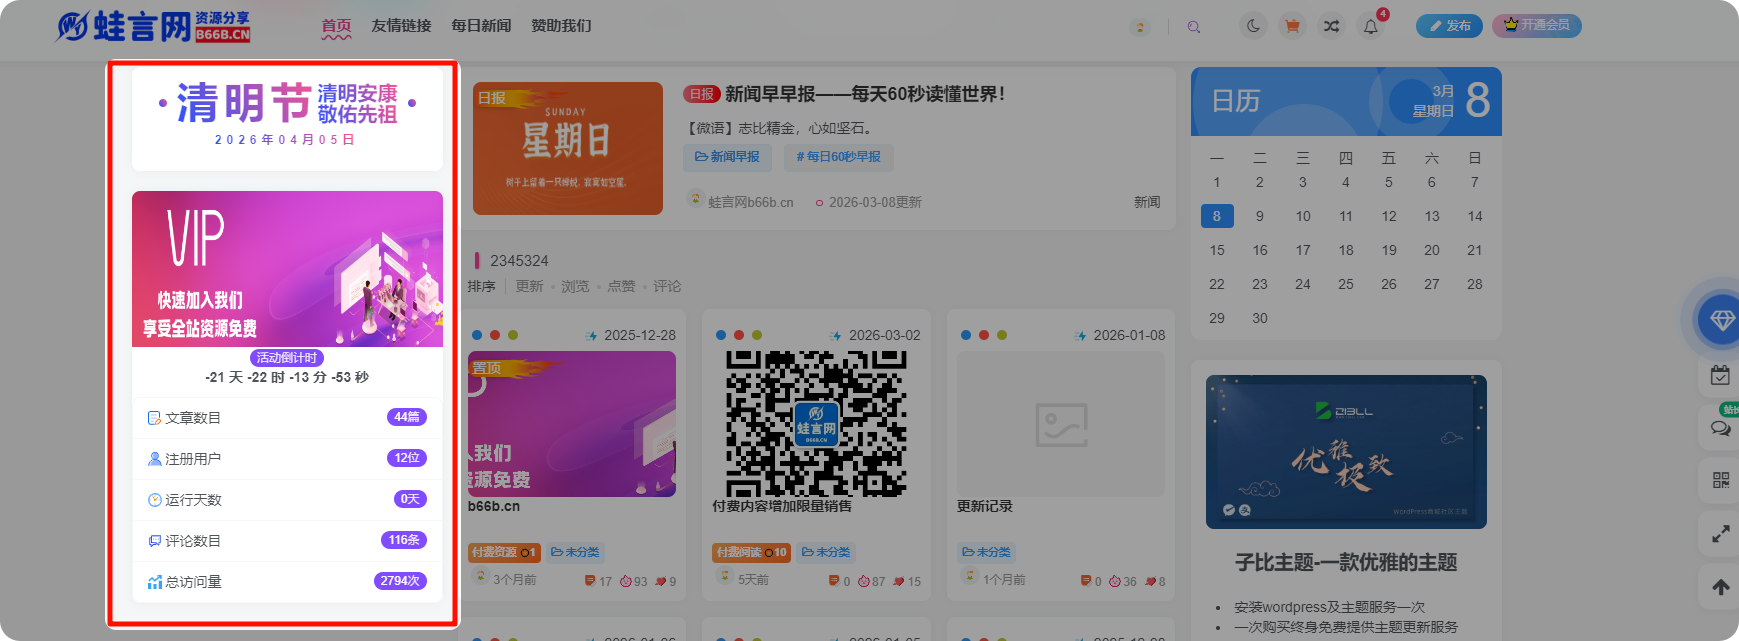
Task: Open the QR code post thumbnail
Action: [x=817, y=424]
